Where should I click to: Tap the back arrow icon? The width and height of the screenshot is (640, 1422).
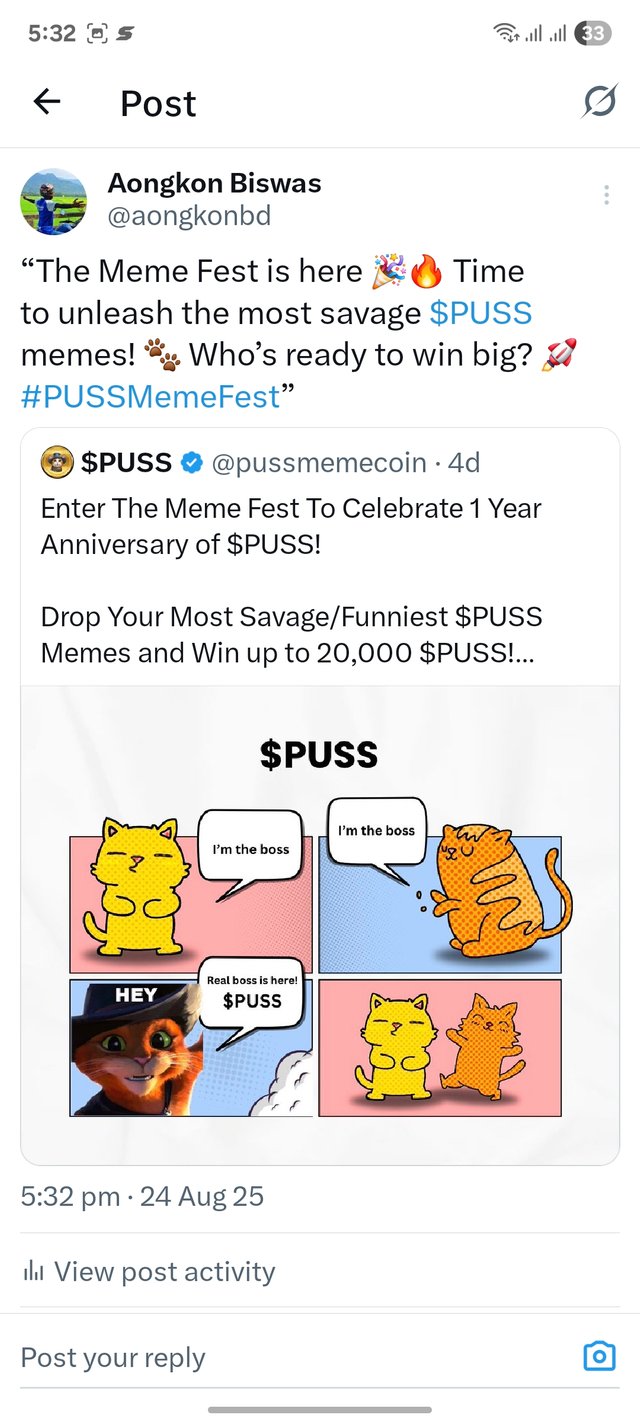[x=47, y=102]
